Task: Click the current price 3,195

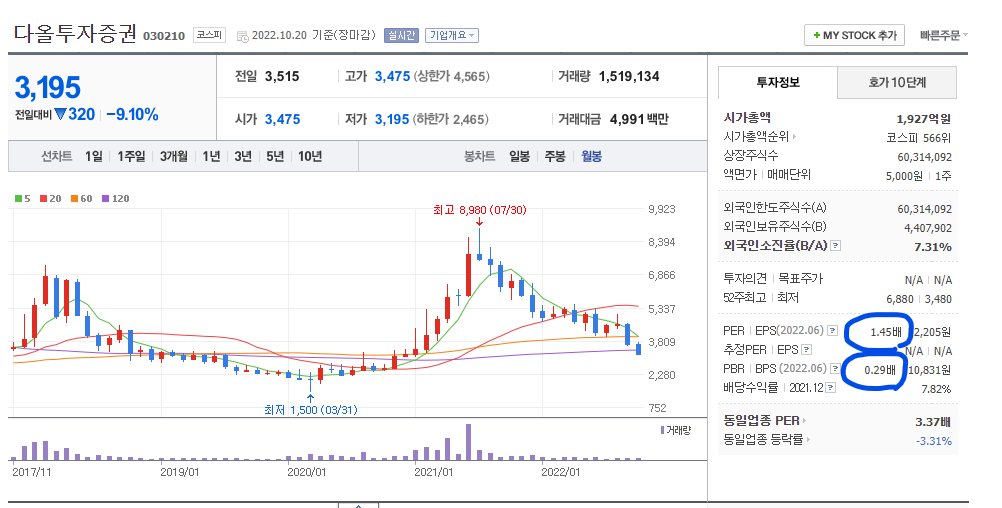Action: [x=48, y=88]
